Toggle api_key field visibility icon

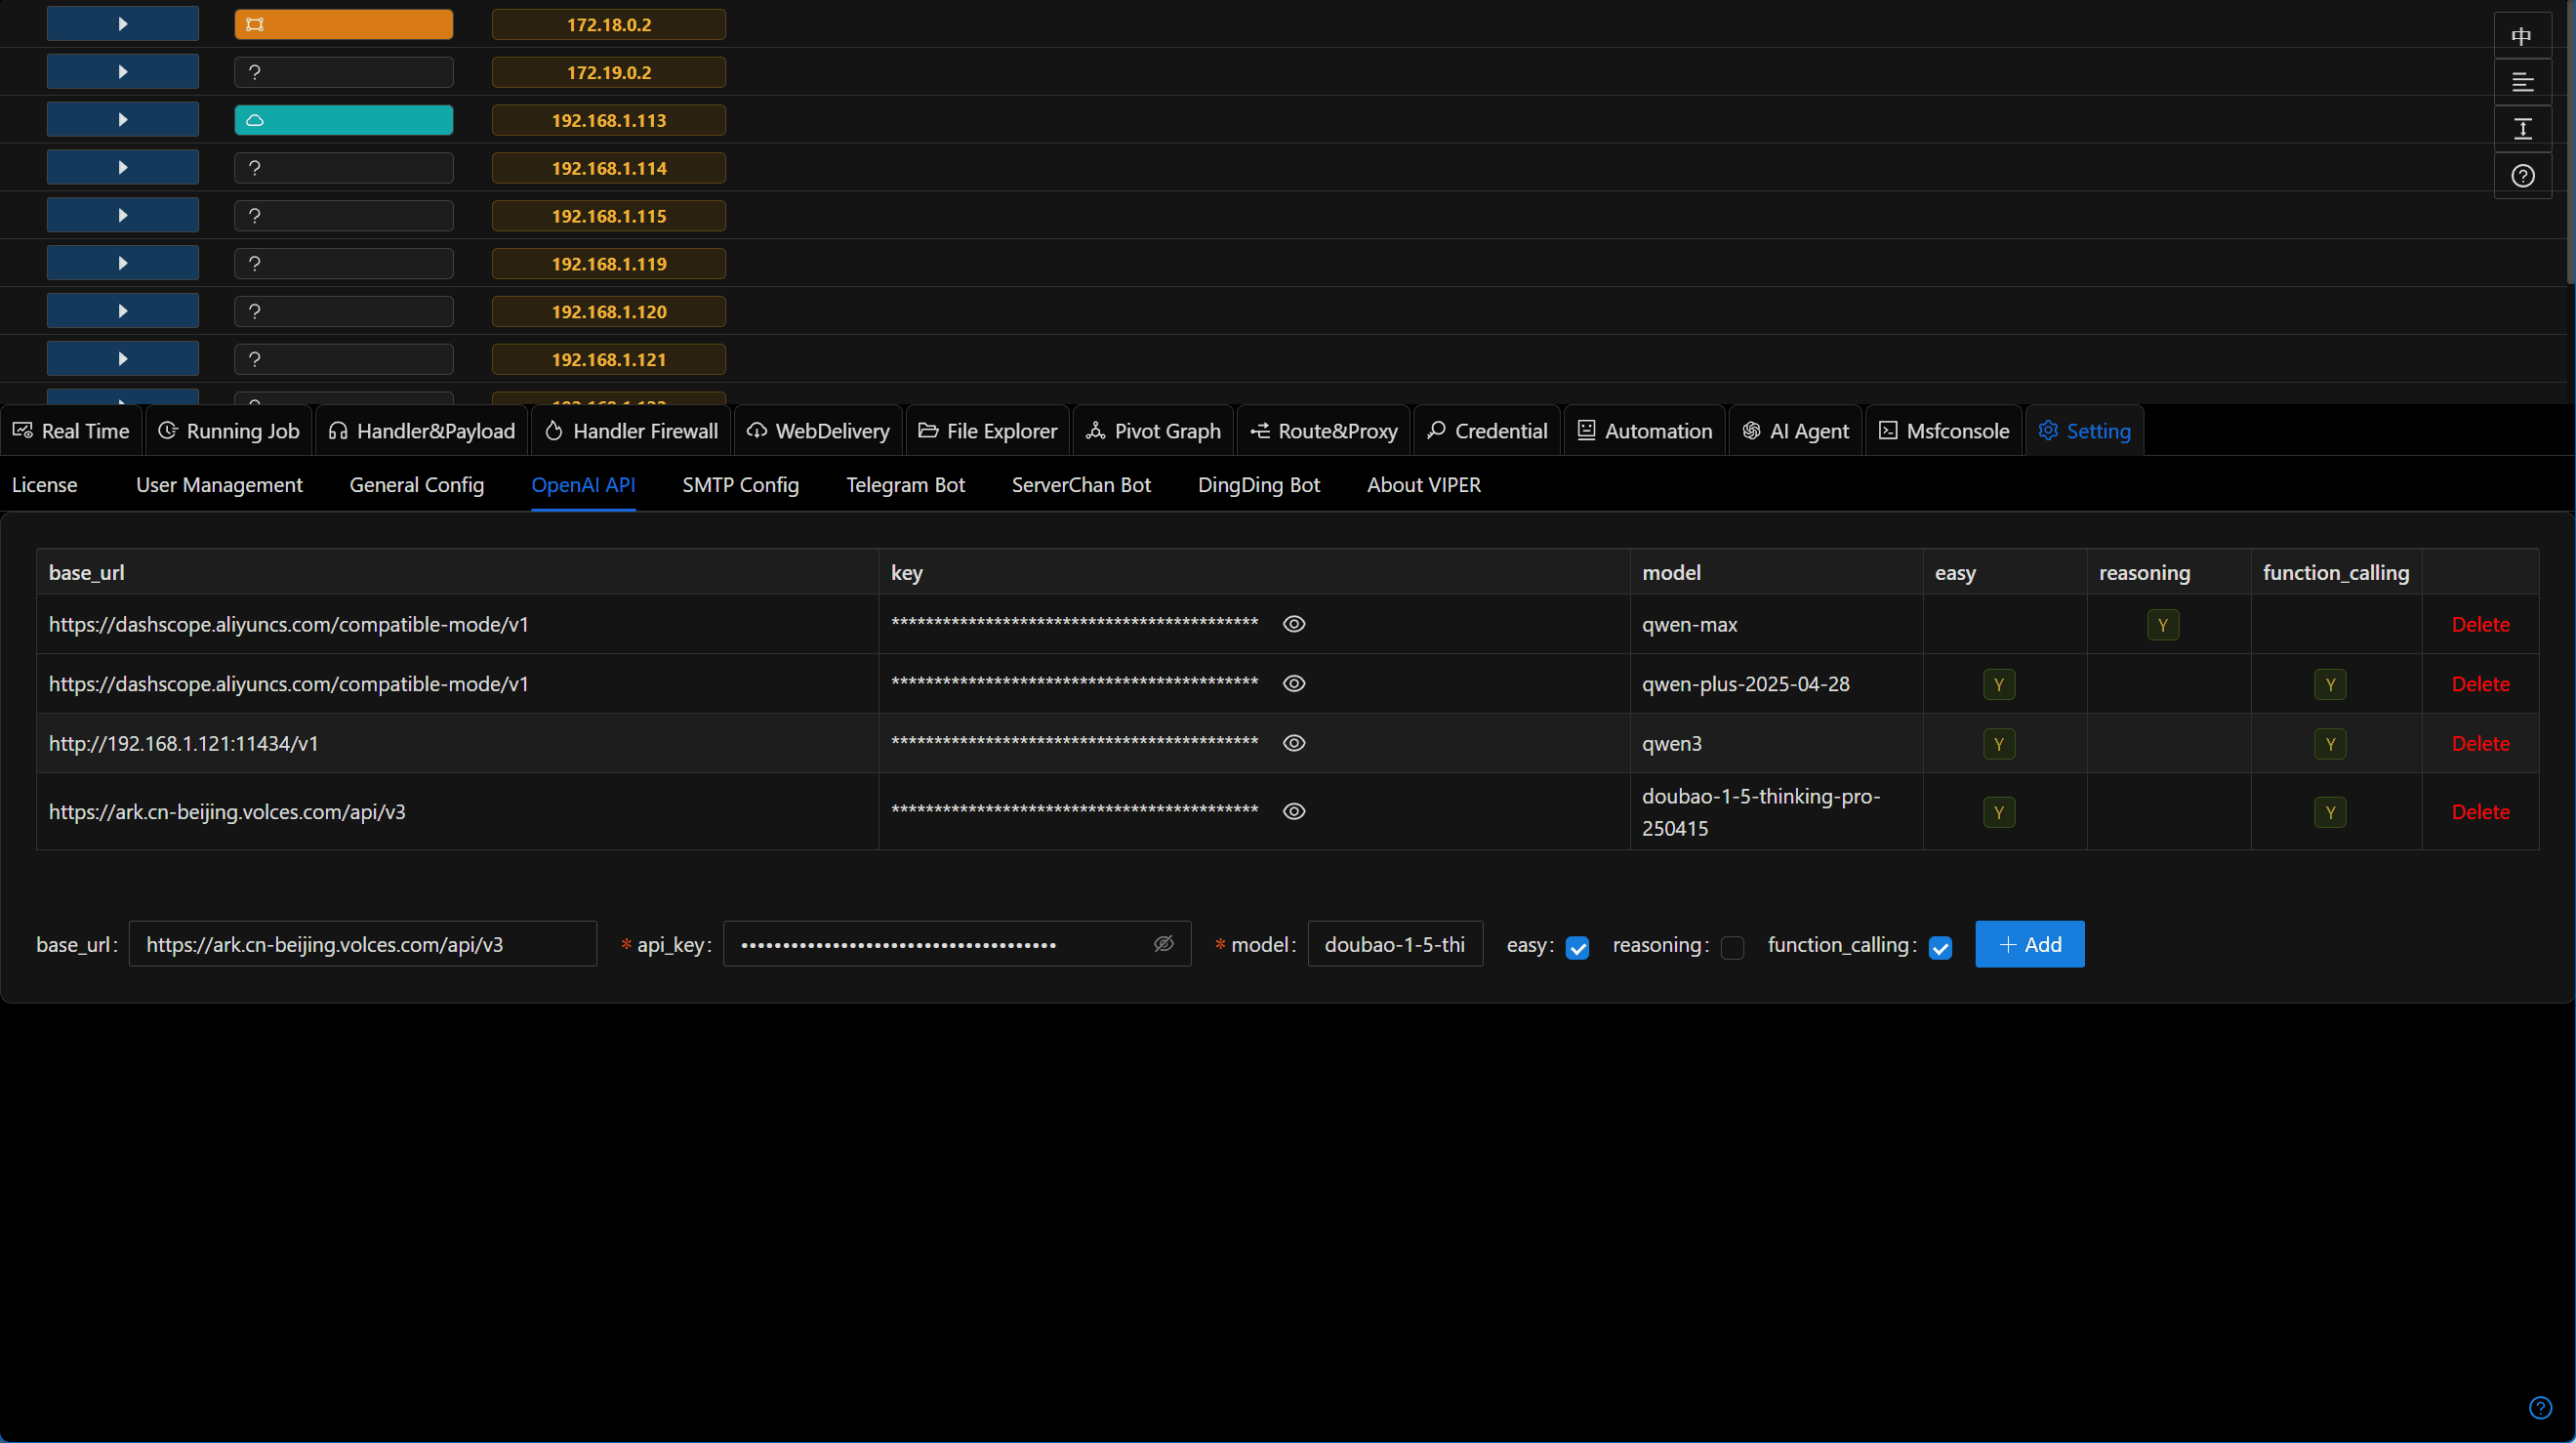pyautogui.click(x=1164, y=944)
